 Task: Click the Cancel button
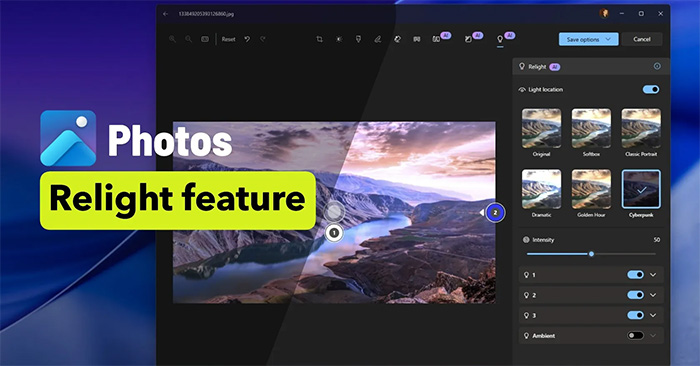pyautogui.click(x=642, y=39)
